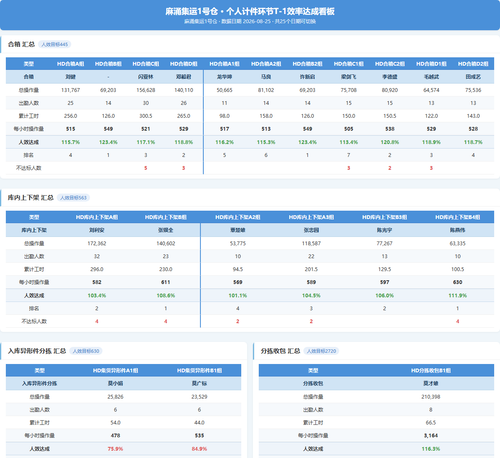Viewport: 500px width, 458px height.
Task: Click efficiency percentage 117.1%
Action: point(146,142)
